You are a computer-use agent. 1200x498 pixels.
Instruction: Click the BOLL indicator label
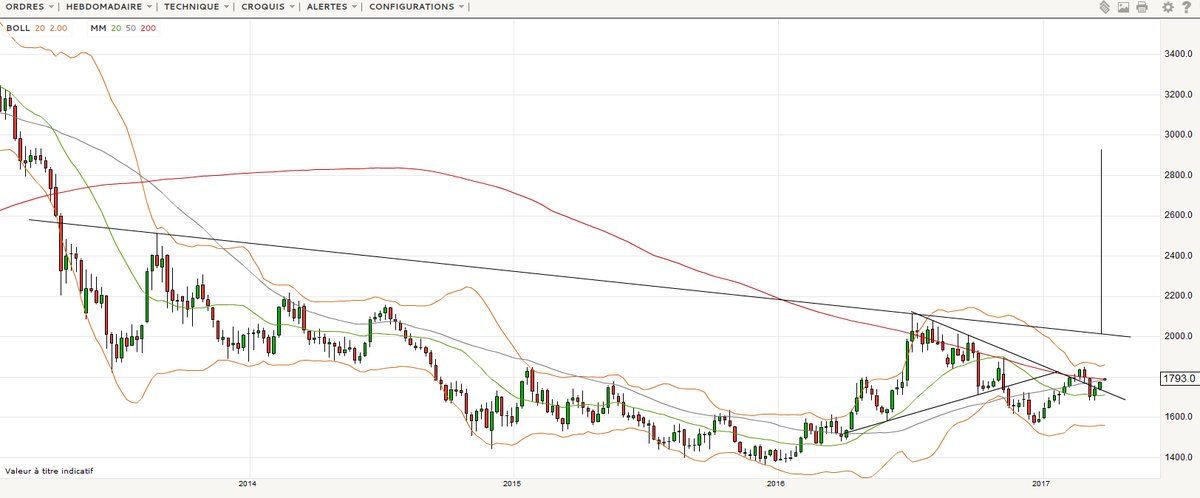[17, 28]
